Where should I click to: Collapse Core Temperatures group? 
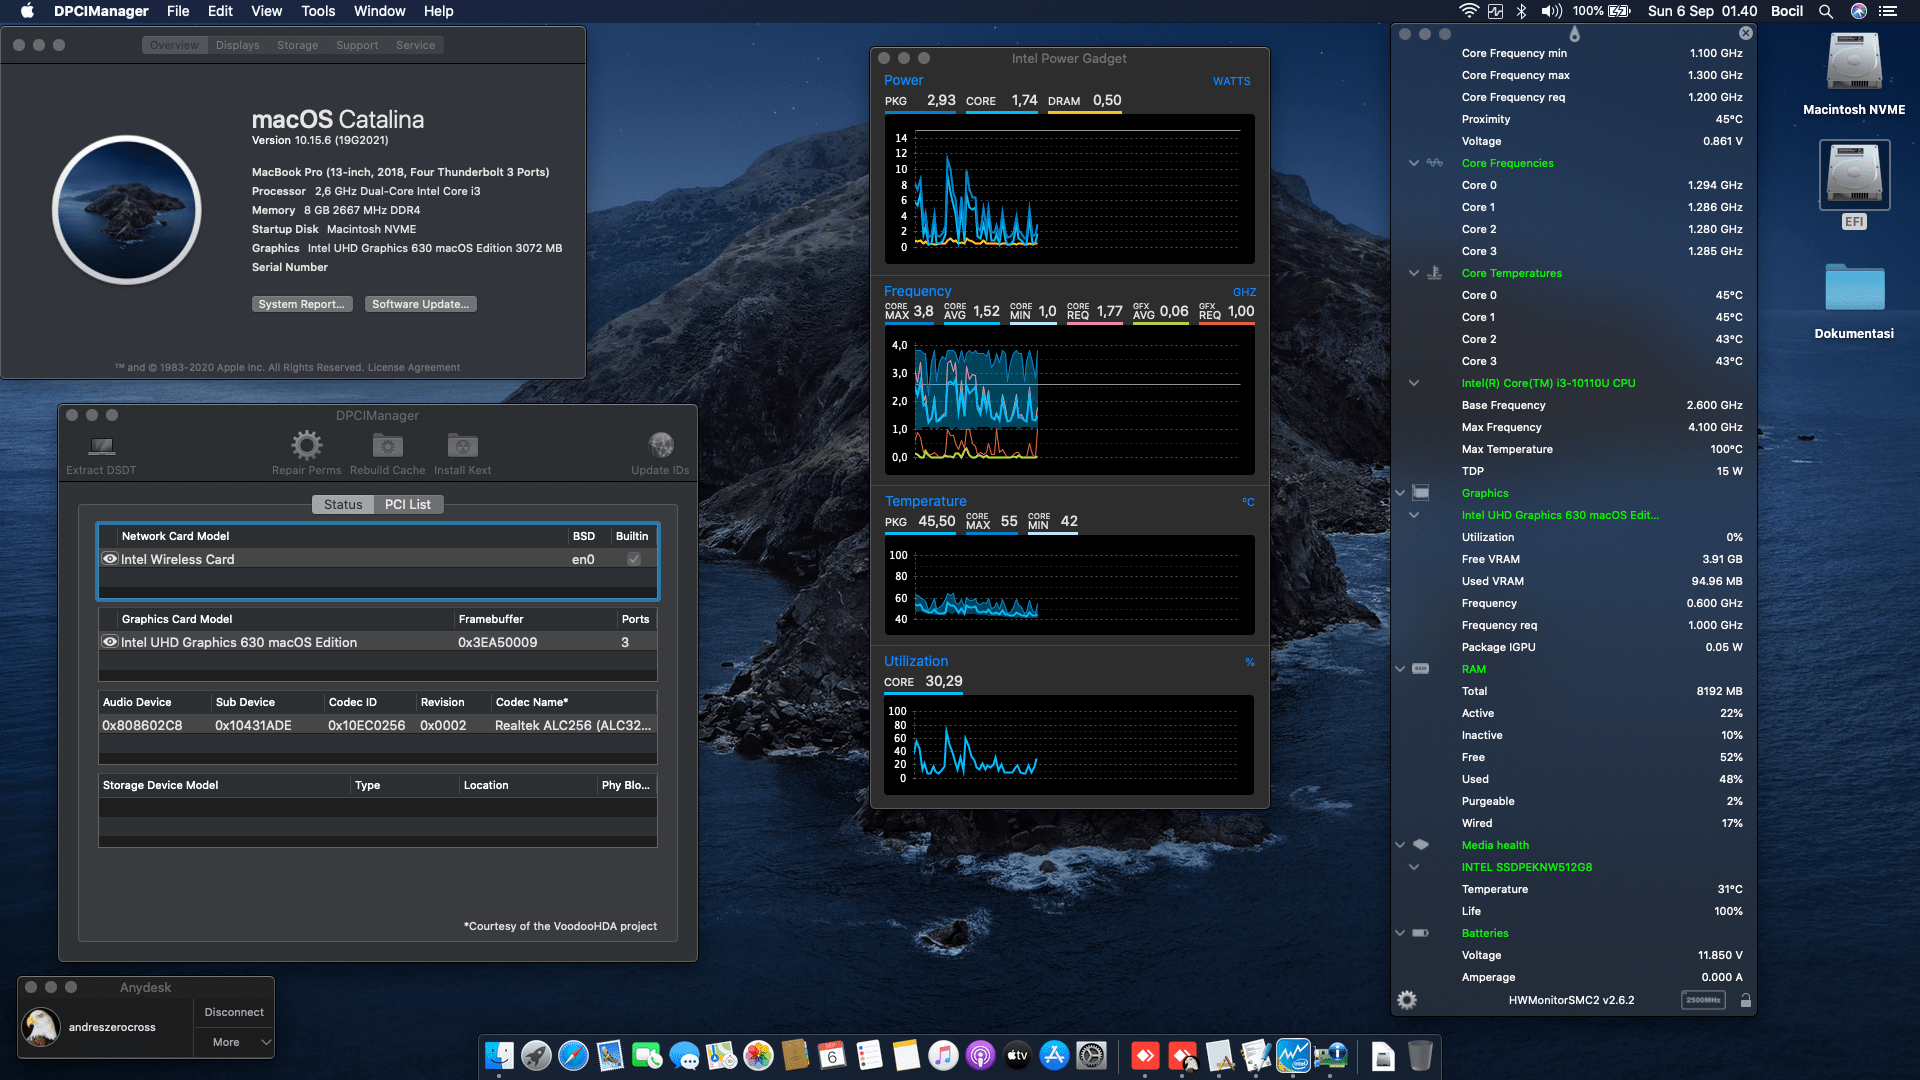(1414, 273)
